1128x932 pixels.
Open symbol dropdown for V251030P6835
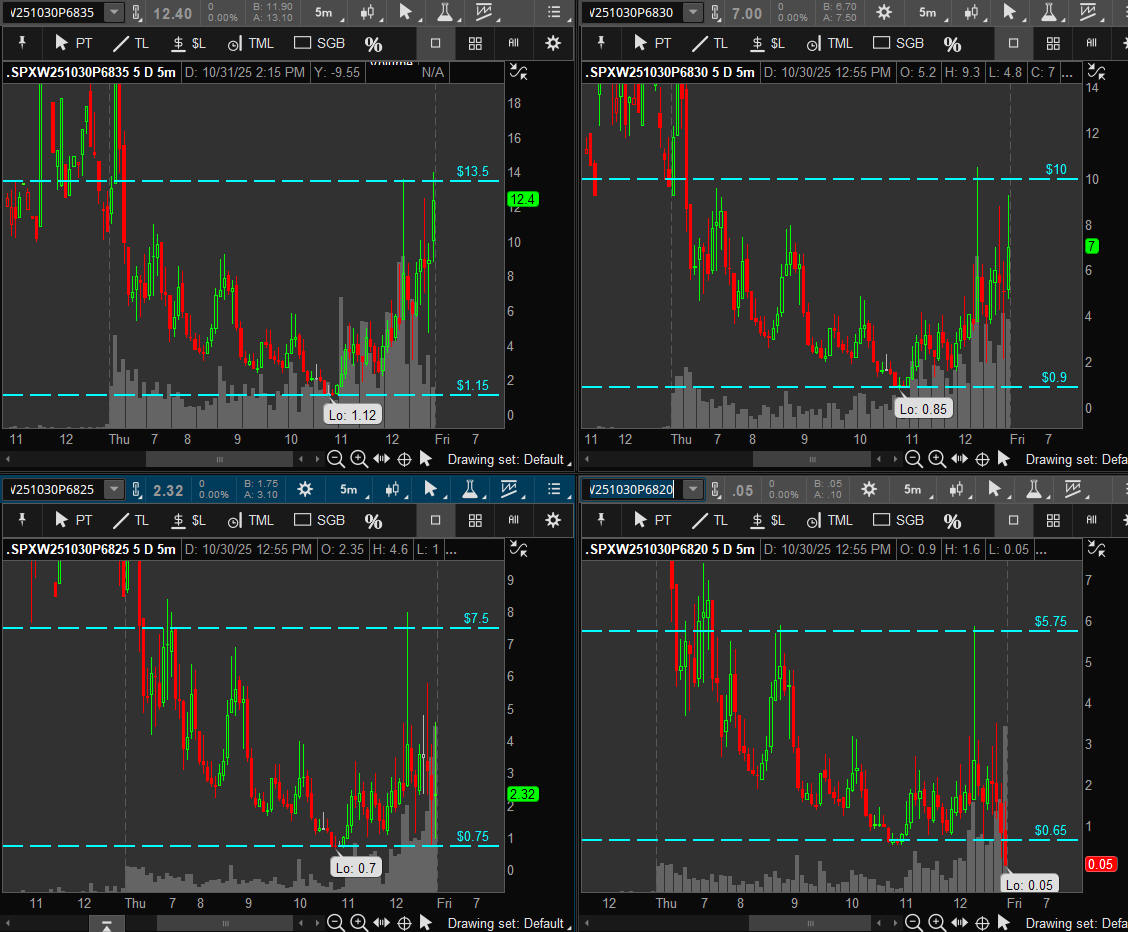pos(114,12)
